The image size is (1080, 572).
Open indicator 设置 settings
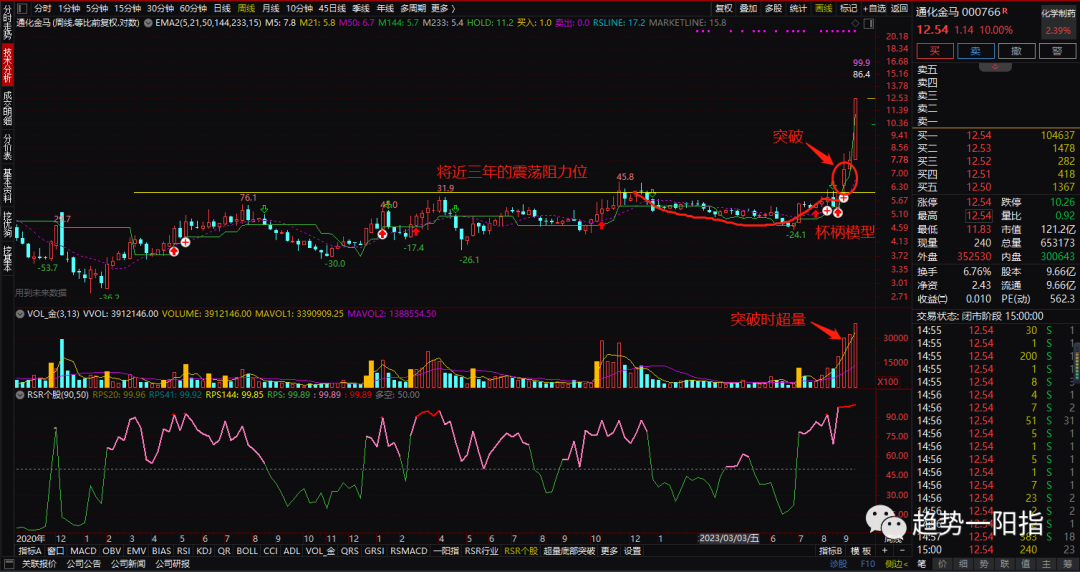coord(632,551)
